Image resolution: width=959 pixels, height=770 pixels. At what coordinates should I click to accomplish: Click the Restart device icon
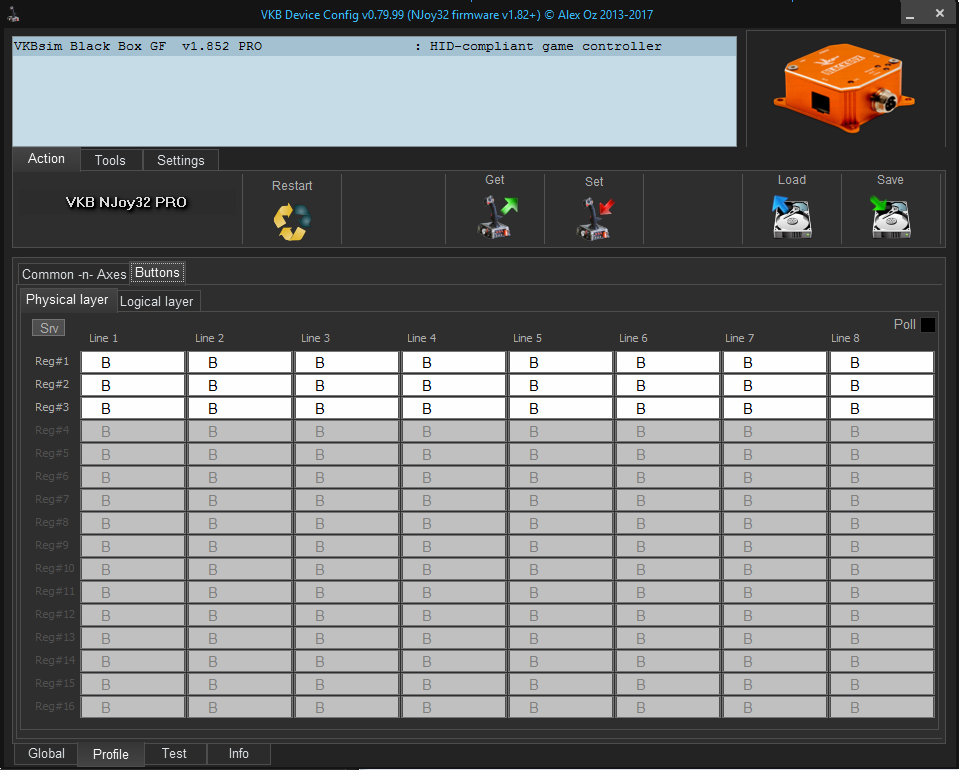[292, 221]
